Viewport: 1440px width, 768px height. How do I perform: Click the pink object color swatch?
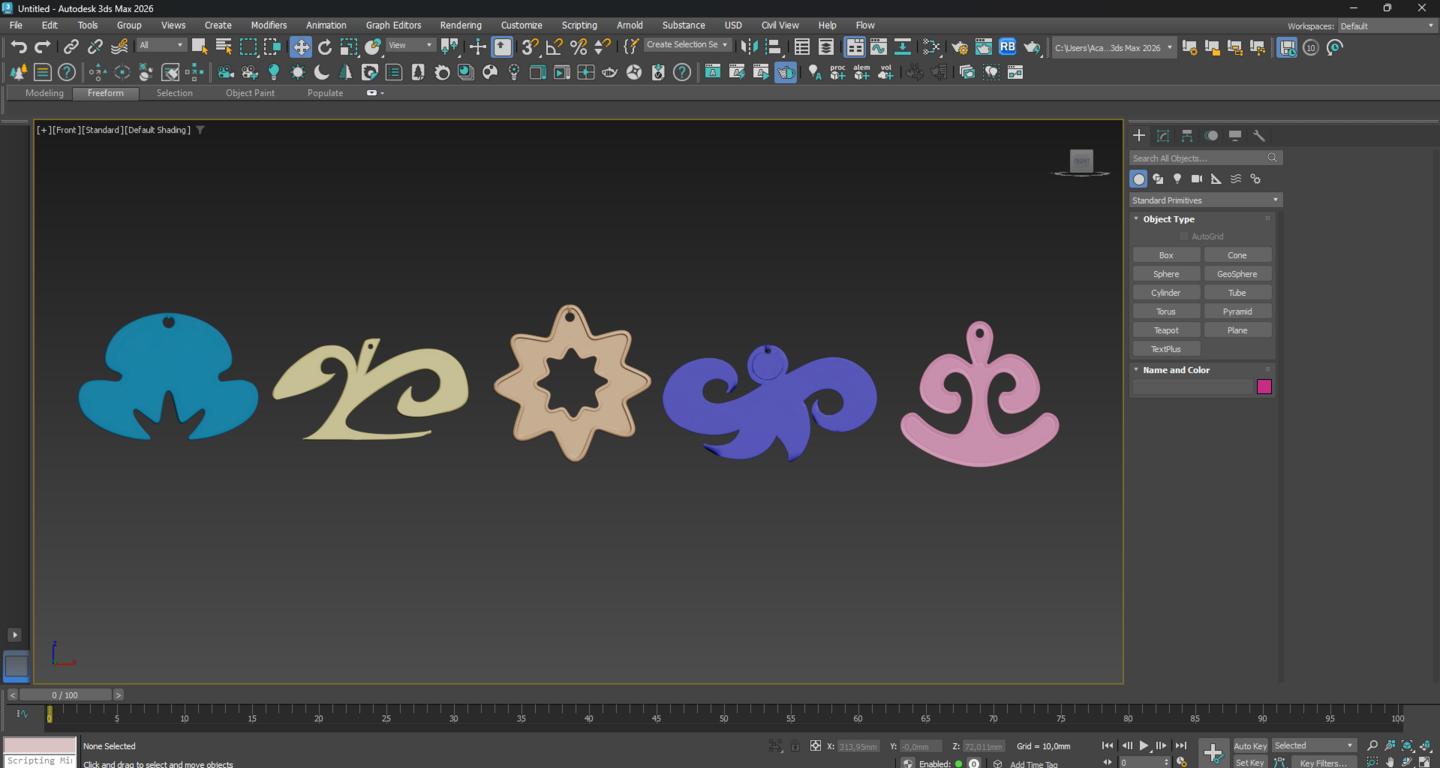[1264, 387]
